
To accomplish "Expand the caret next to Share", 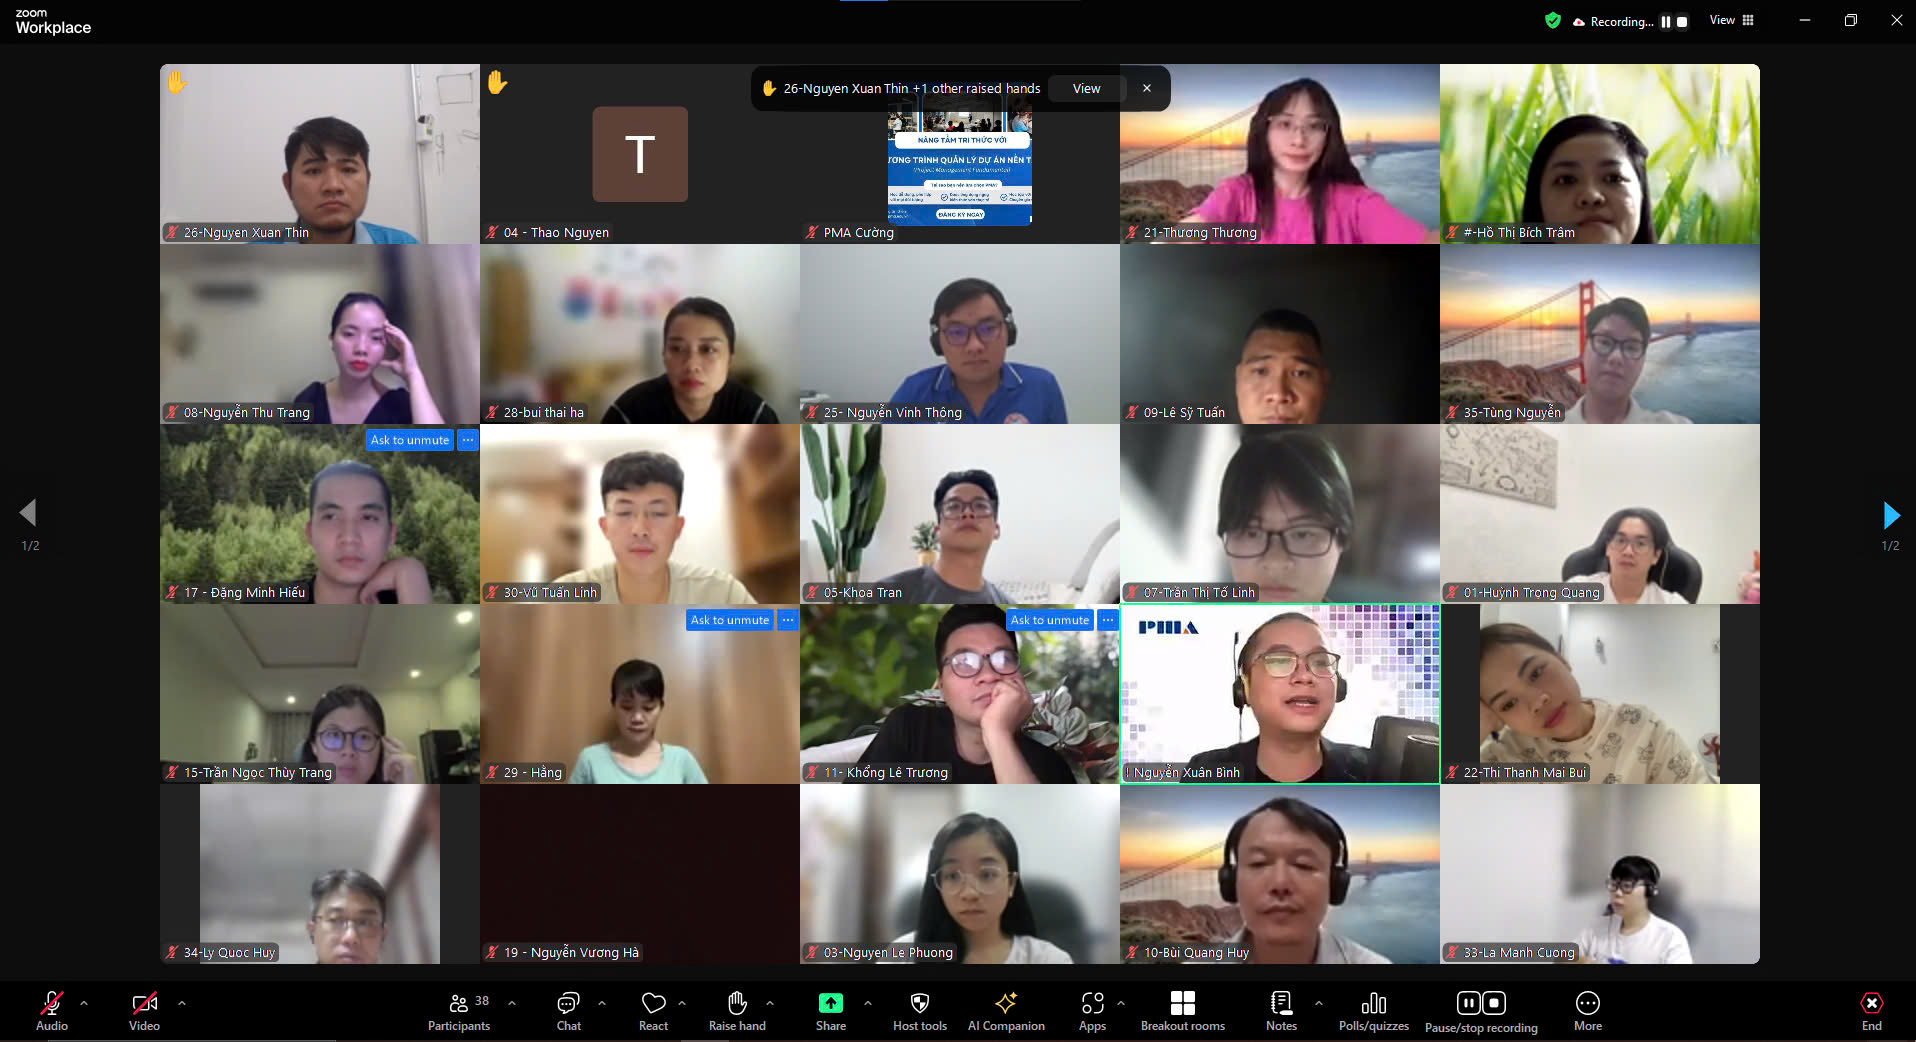I will pos(868,1002).
